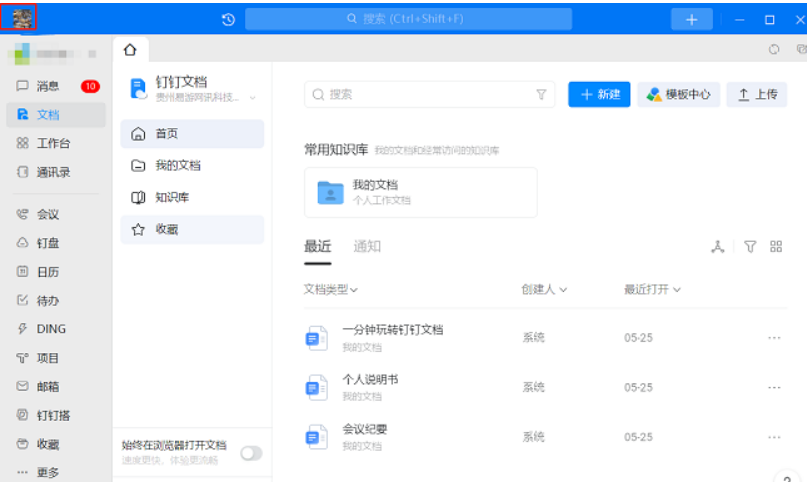
Task: Expand the 文档类型 dropdown
Action: pyautogui.click(x=330, y=290)
